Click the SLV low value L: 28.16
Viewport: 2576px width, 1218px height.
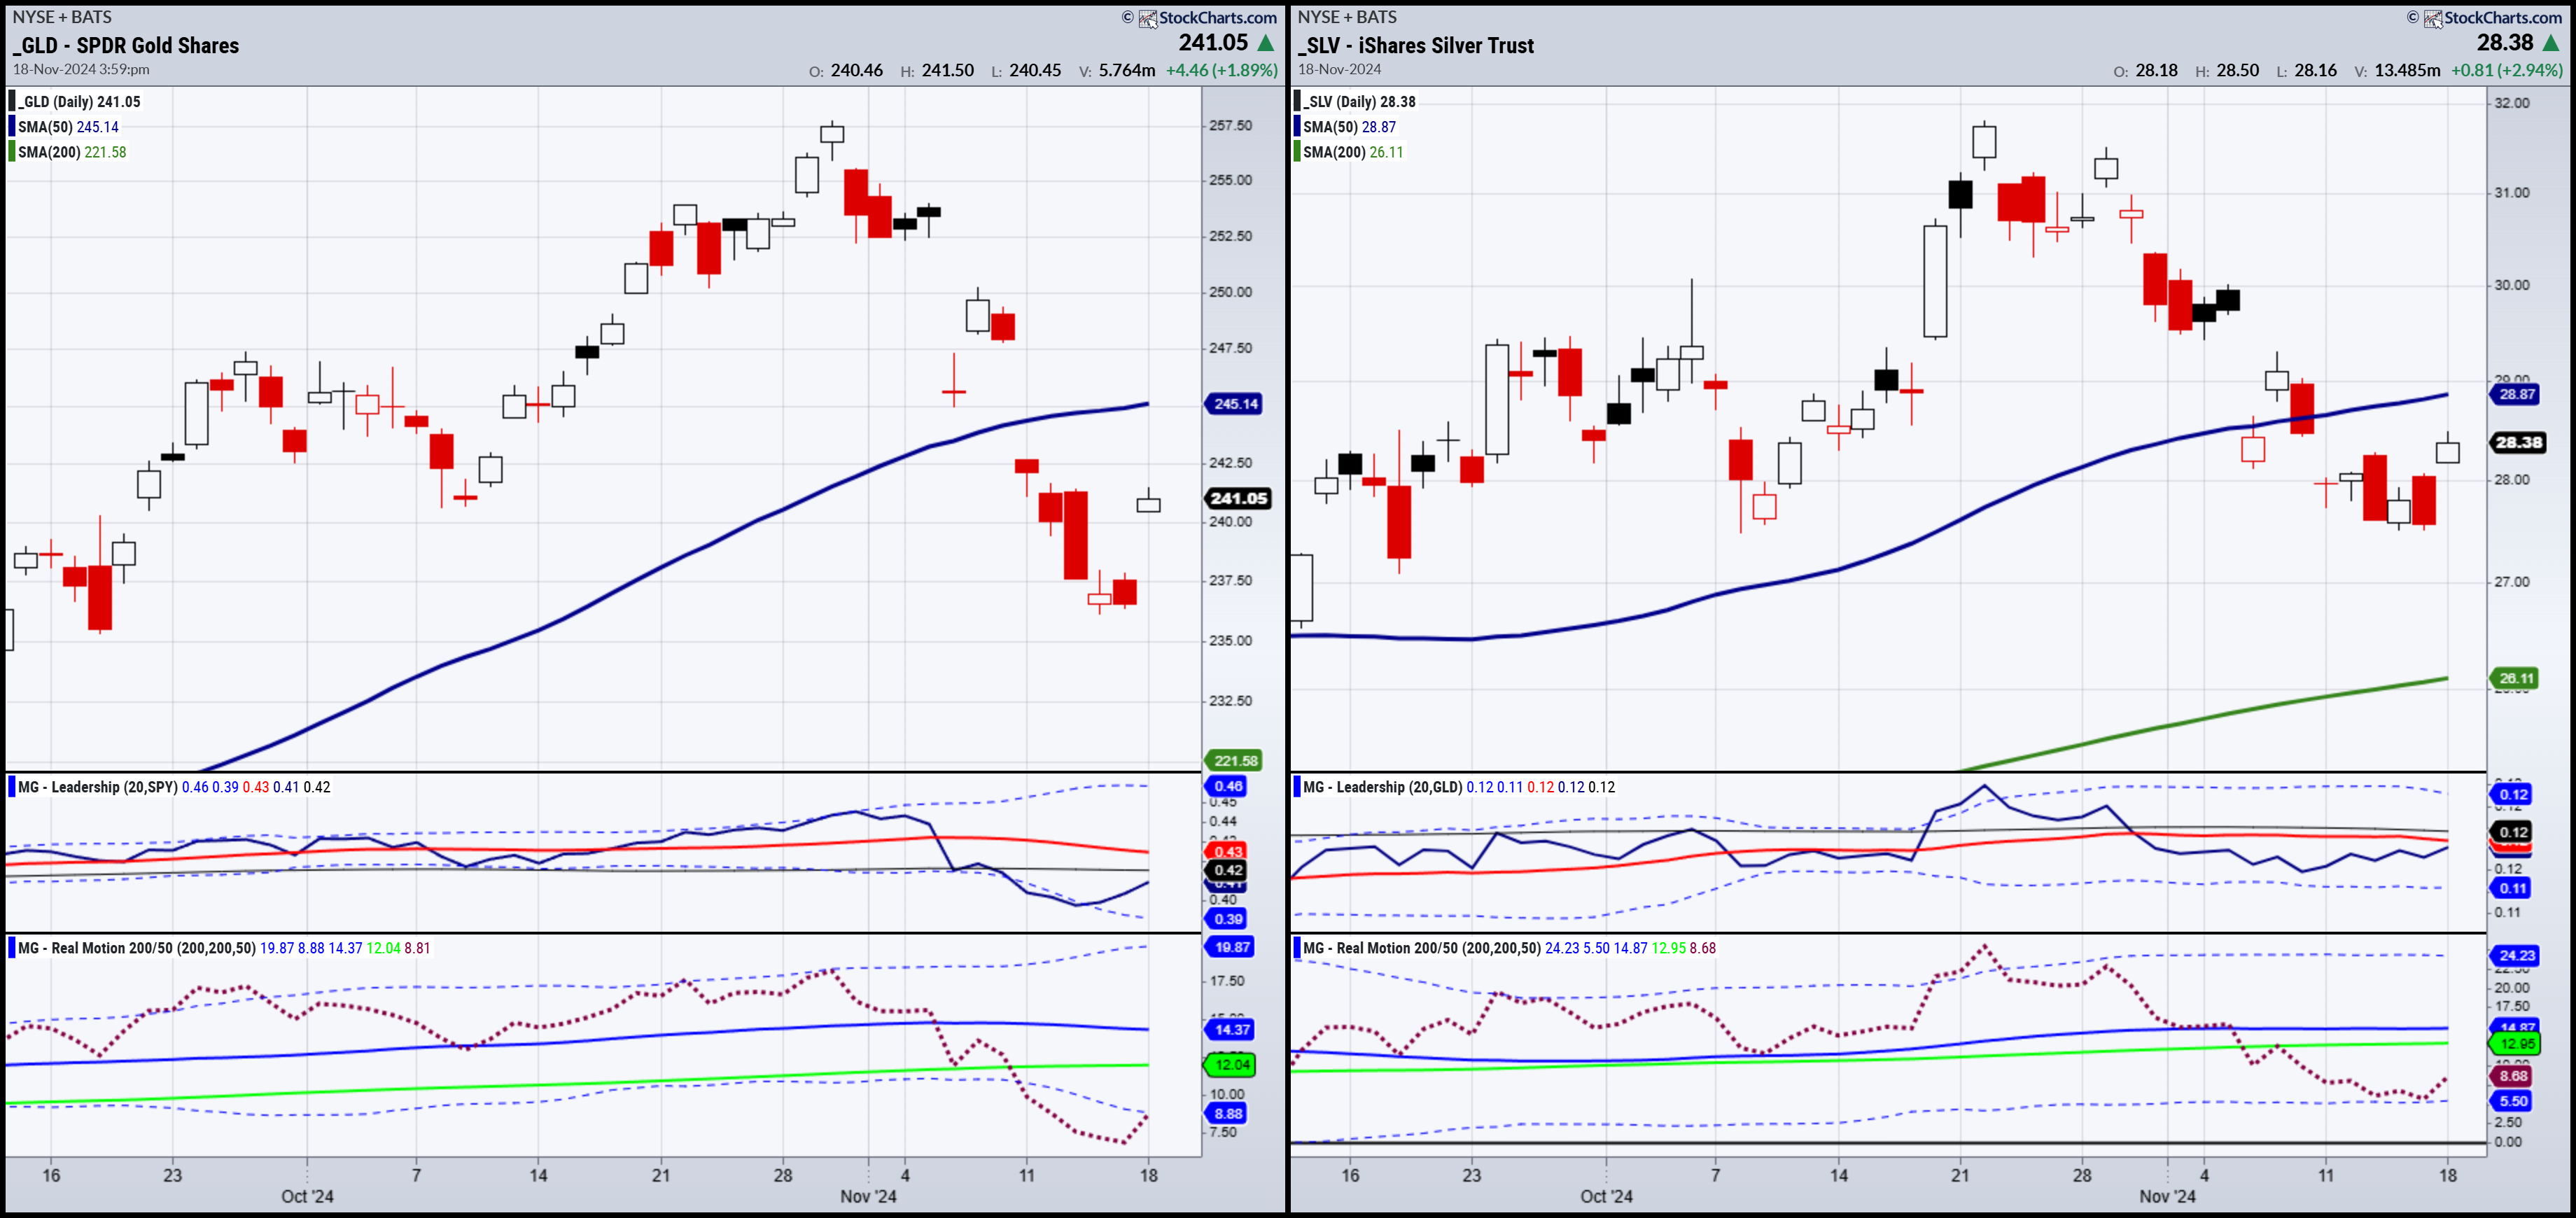(x=2307, y=70)
